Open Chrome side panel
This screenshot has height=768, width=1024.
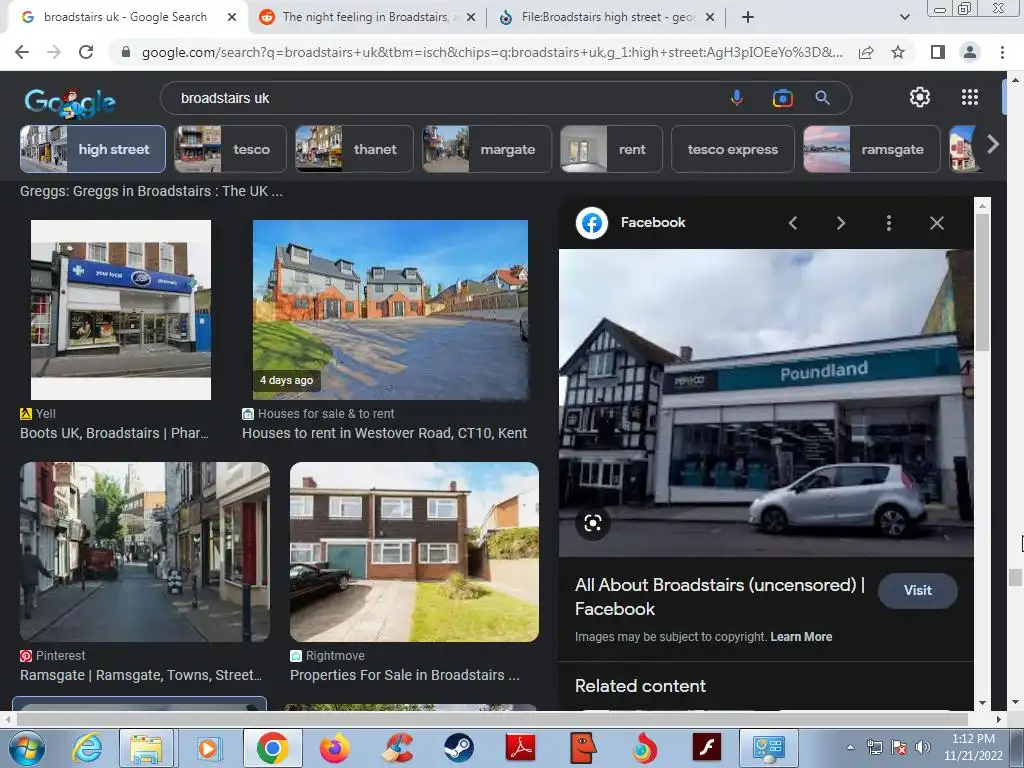pyautogui.click(x=938, y=52)
